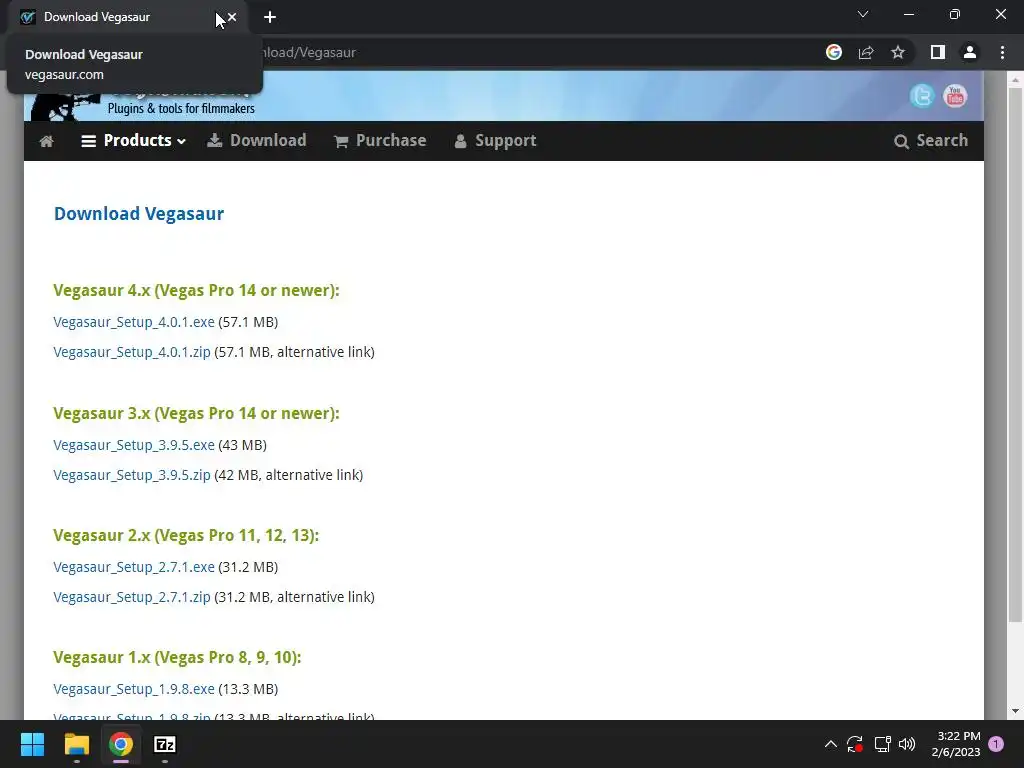This screenshot has height=768, width=1024.
Task: Open the YouTube icon in the header
Action: (x=955, y=97)
